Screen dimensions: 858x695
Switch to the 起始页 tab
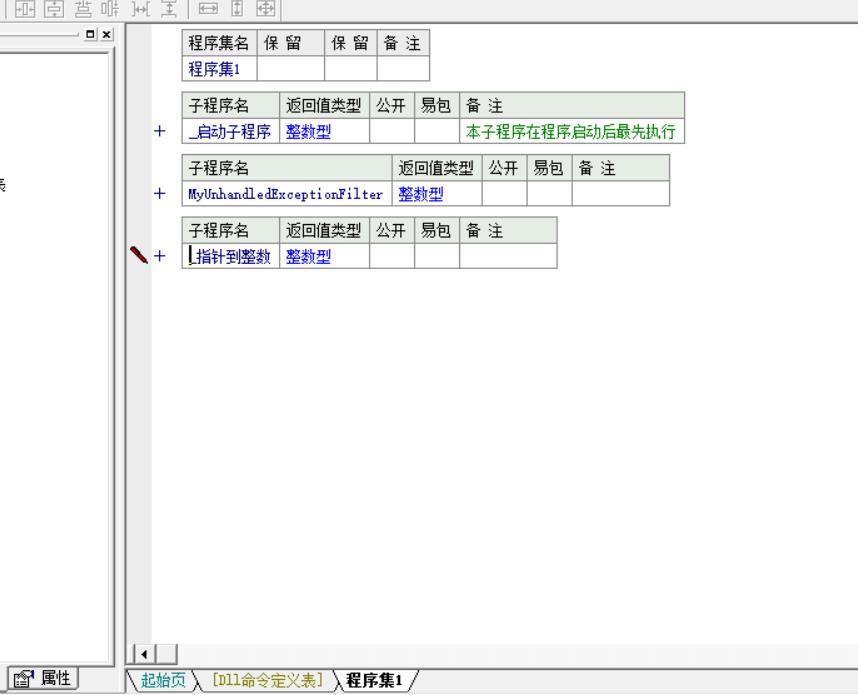pyautogui.click(x=163, y=680)
